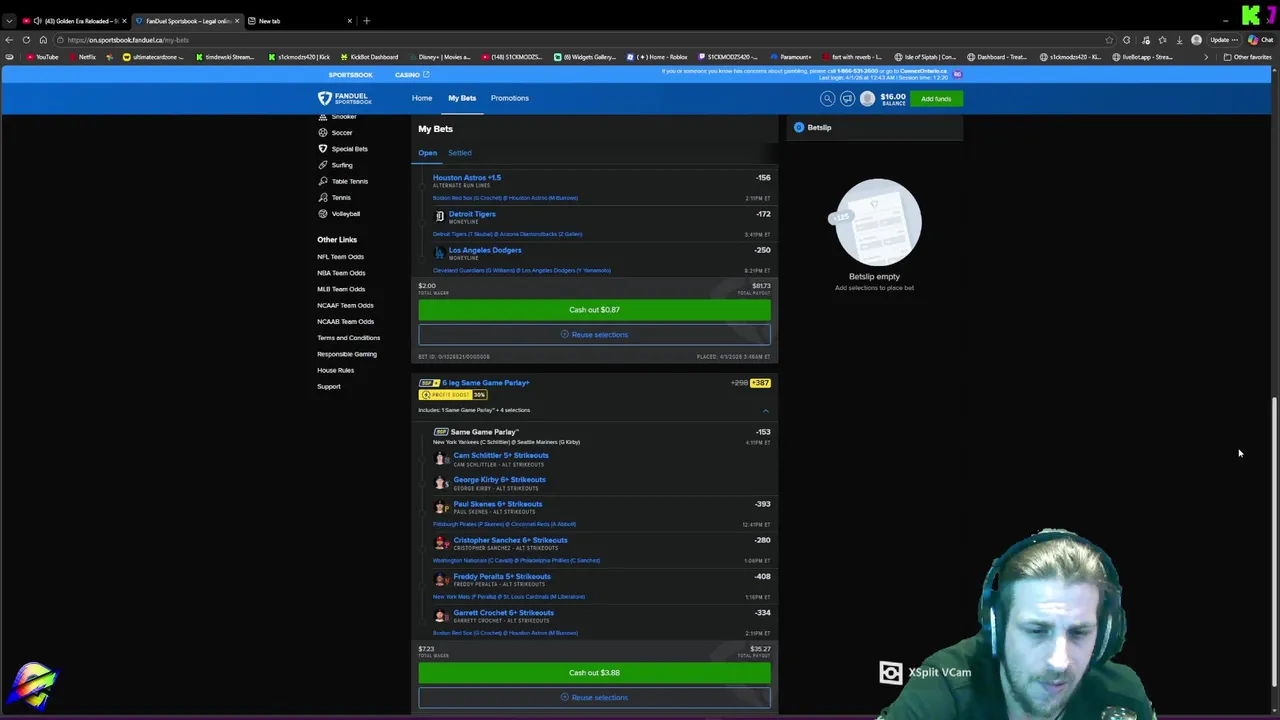Open the Other favorites folder
The image size is (1280, 720).
coord(1247,57)
